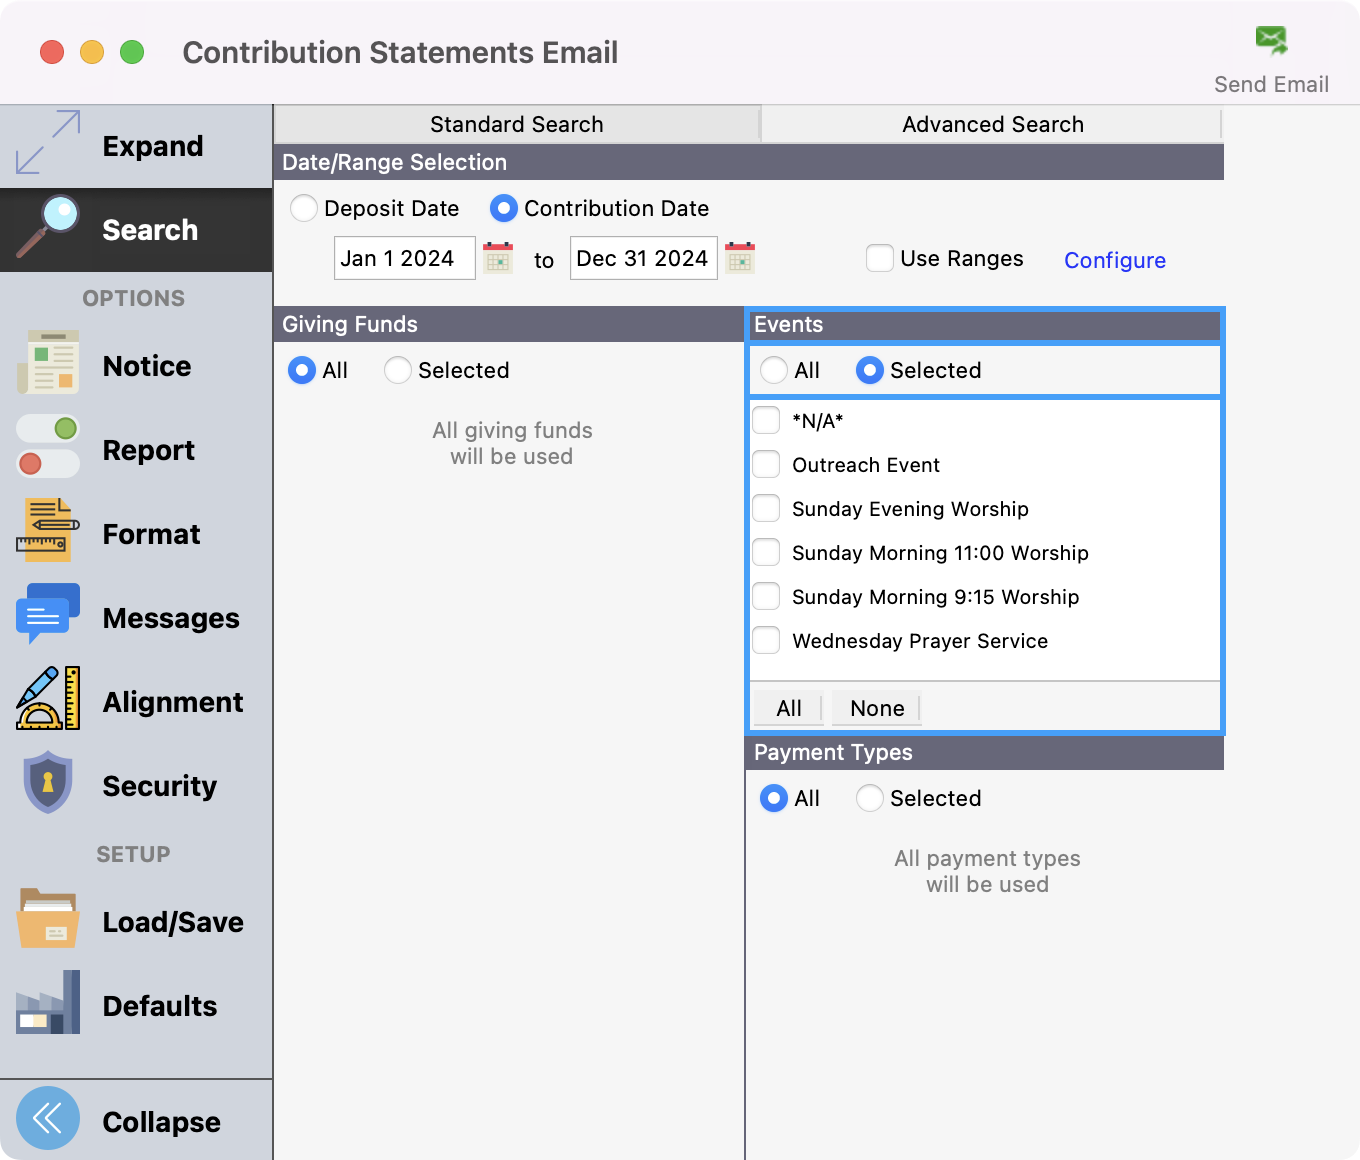Open the Defaults factory icon

48,1004
